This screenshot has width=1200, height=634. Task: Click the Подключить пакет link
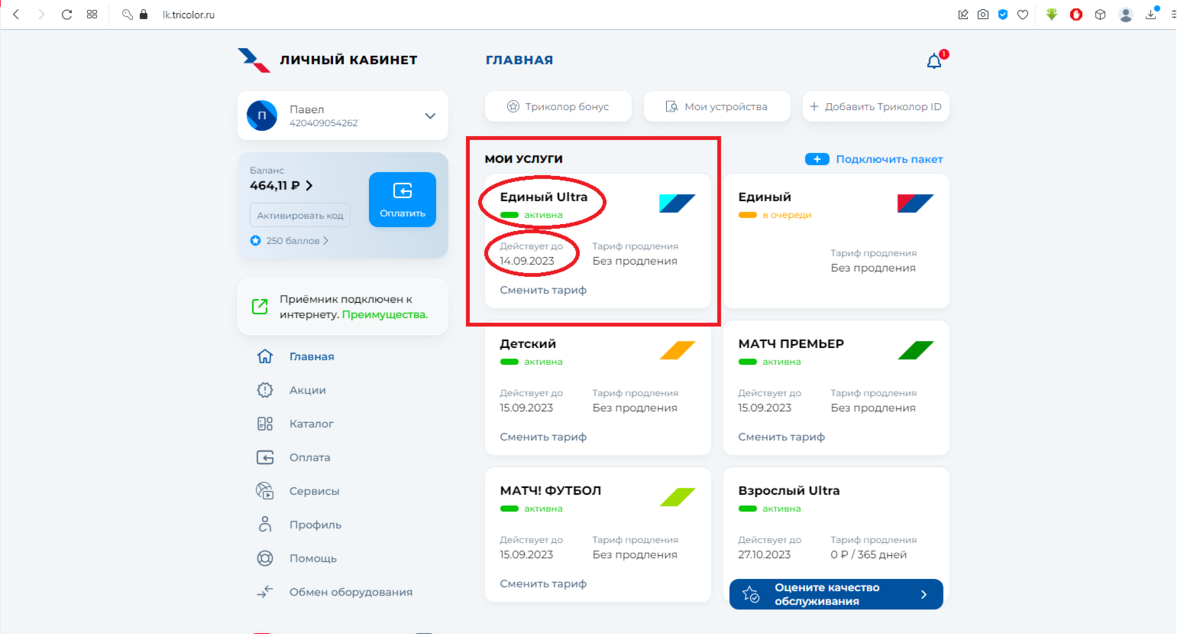pos(889,159)
